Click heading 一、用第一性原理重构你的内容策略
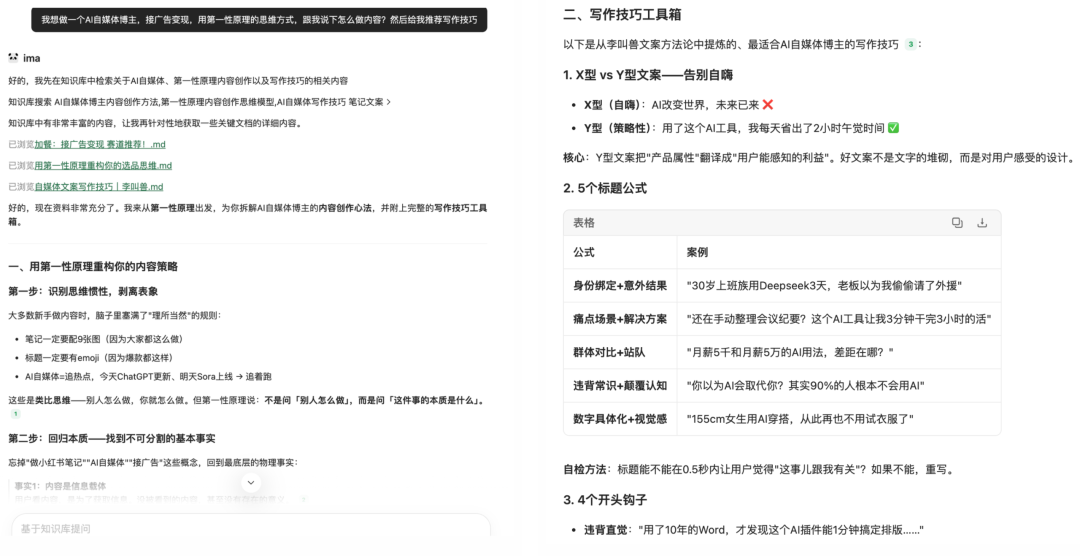The width and height of the screenshot is (1080, 556). (93, 267)
